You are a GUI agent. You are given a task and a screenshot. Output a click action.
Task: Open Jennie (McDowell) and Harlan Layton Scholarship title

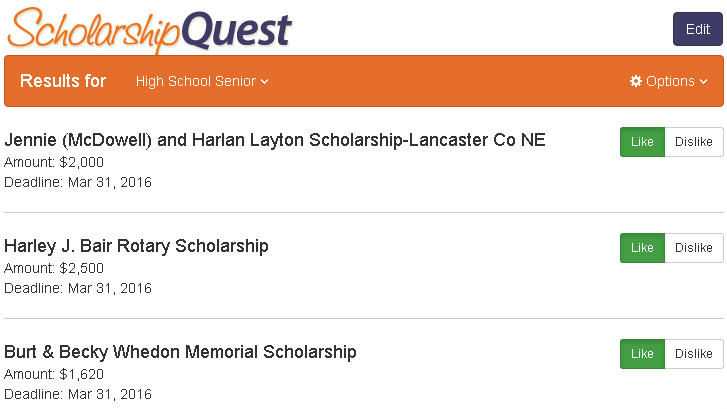[x=274, y=140]
